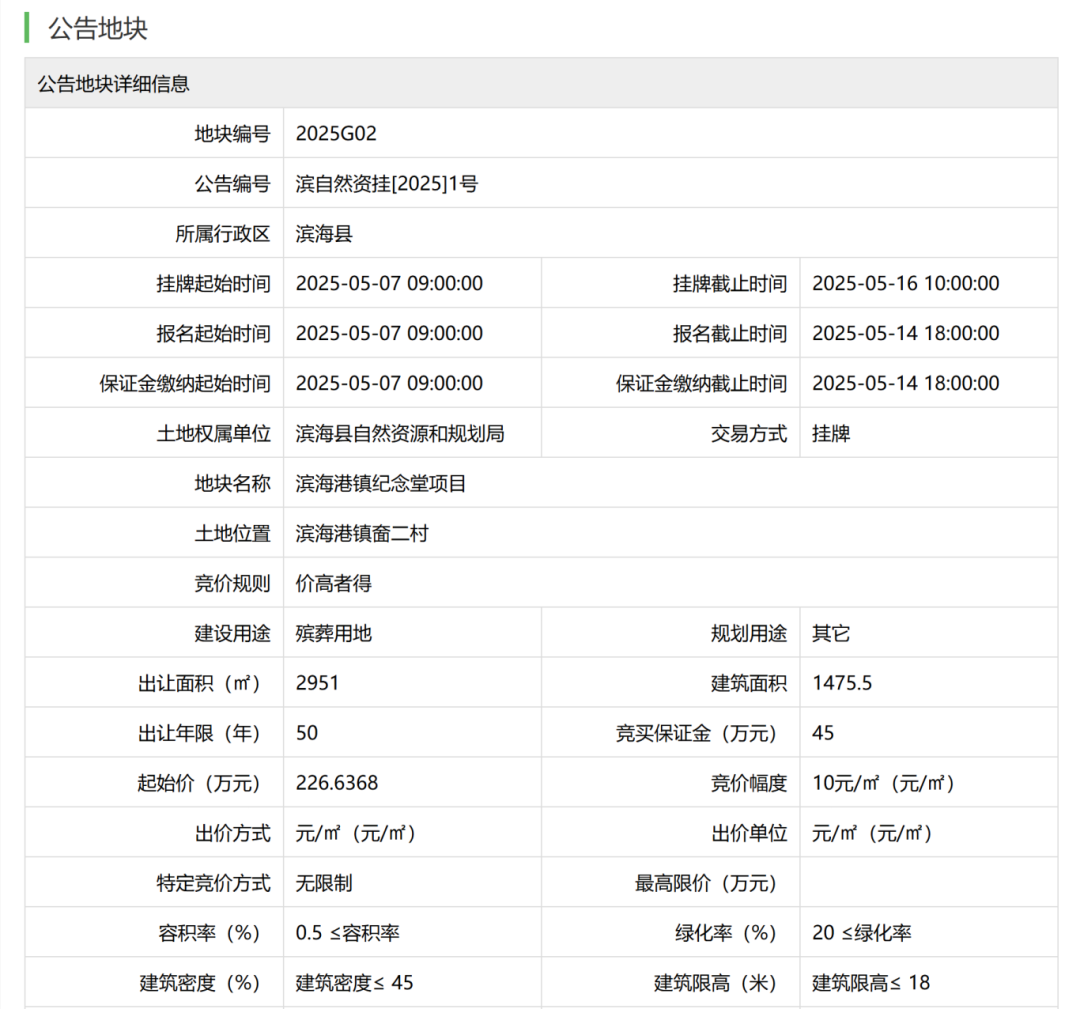Viewport: 1080px width, 1009px height.
Task: Select building density value 建筑密度≤ 45
Action: [354, 983]
